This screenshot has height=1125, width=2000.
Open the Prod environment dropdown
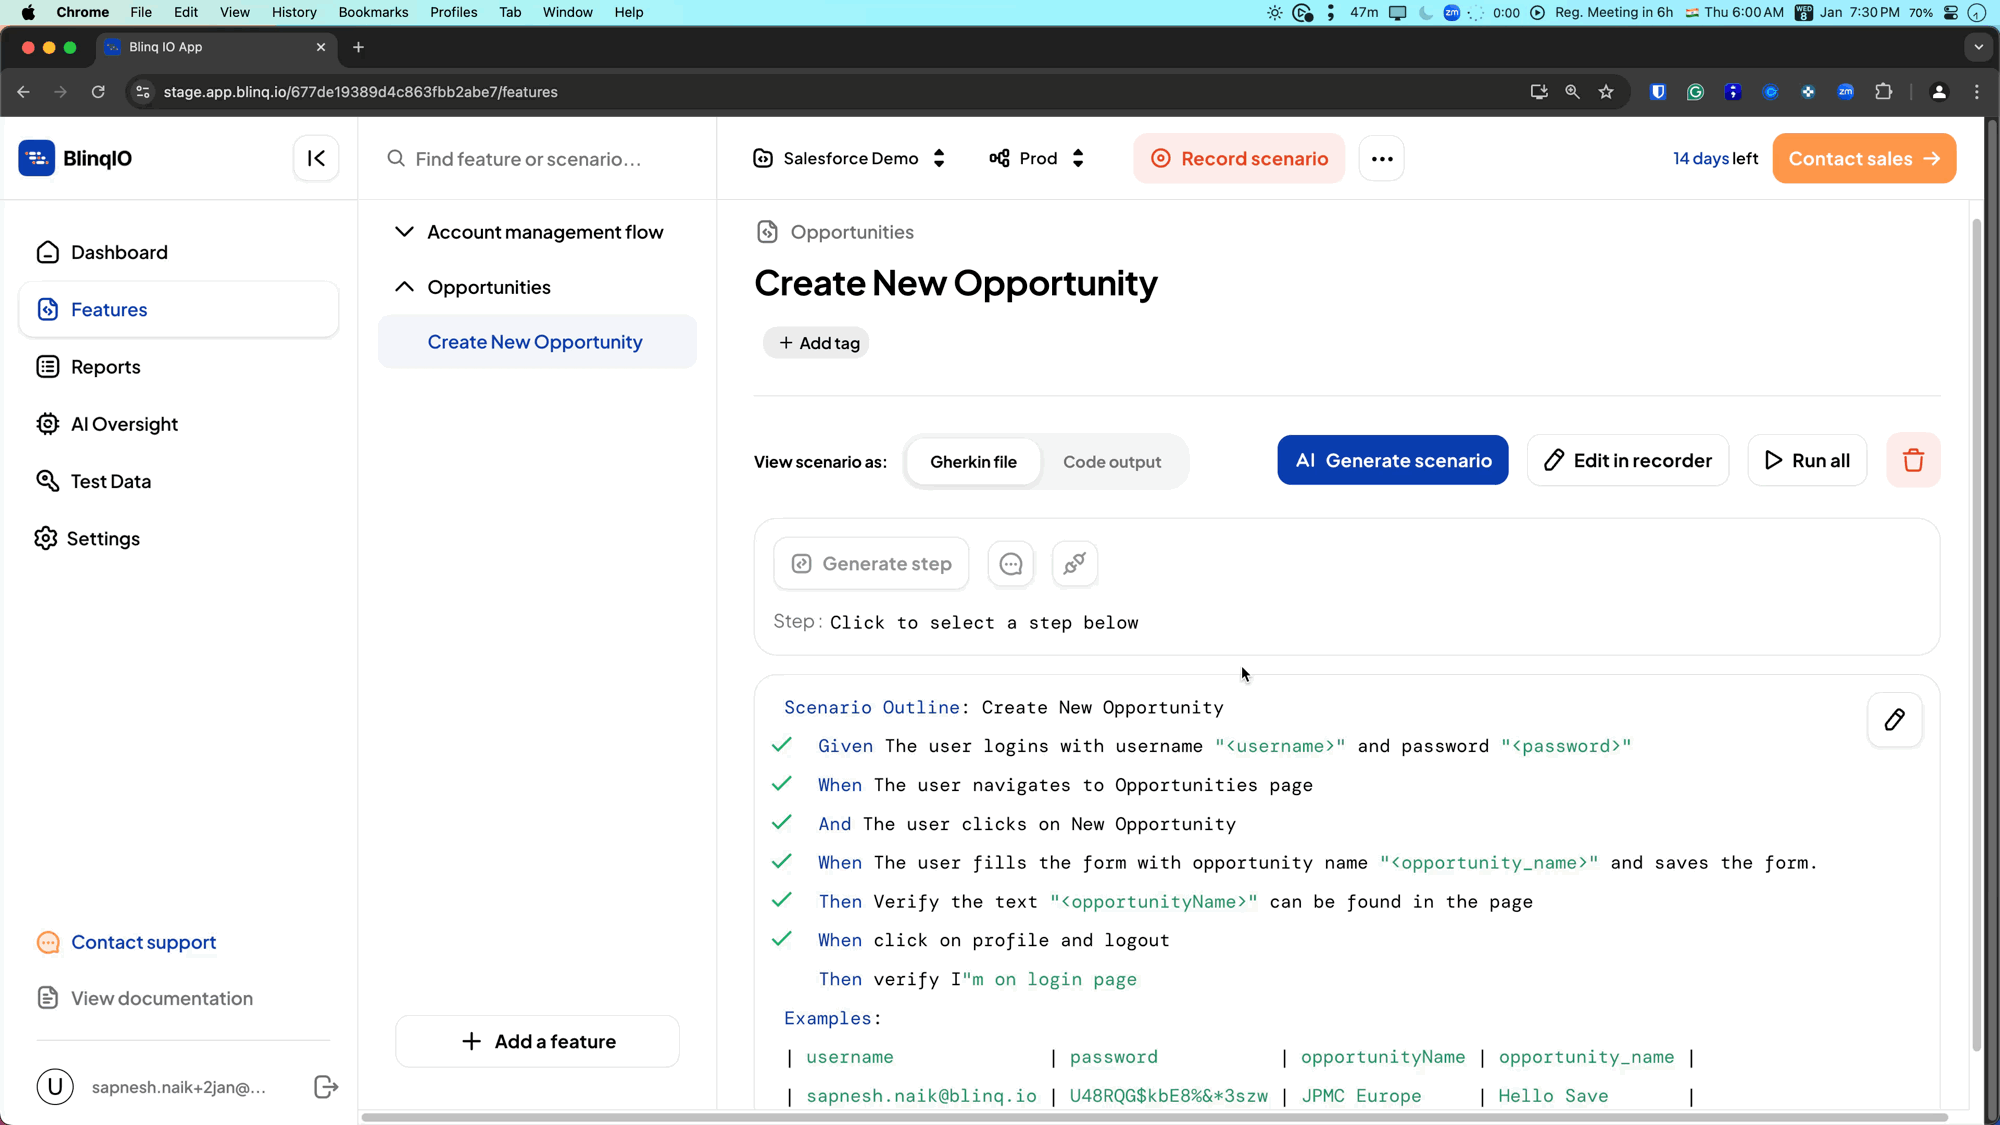tap(1037, 158)
